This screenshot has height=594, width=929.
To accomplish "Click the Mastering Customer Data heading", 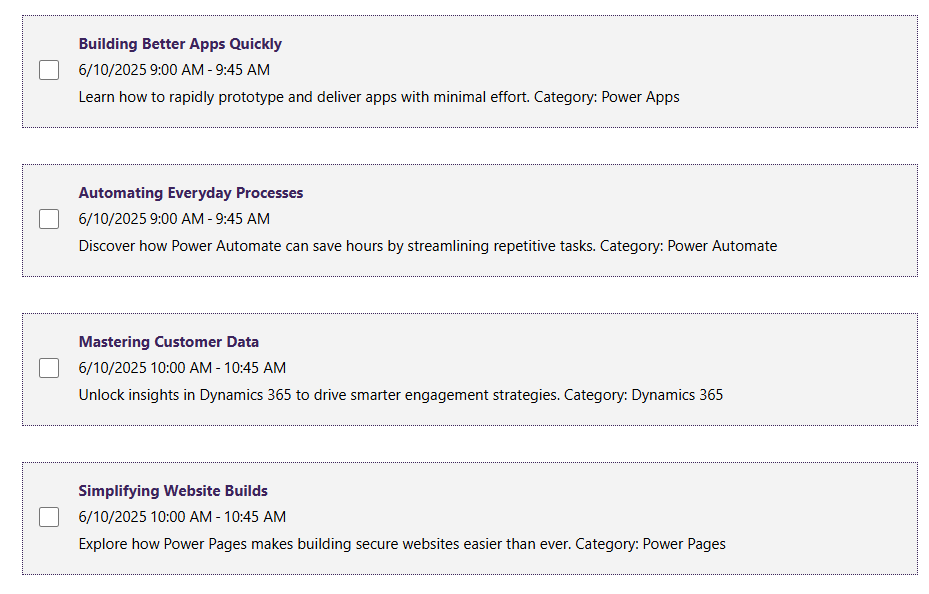I will 169,342.
